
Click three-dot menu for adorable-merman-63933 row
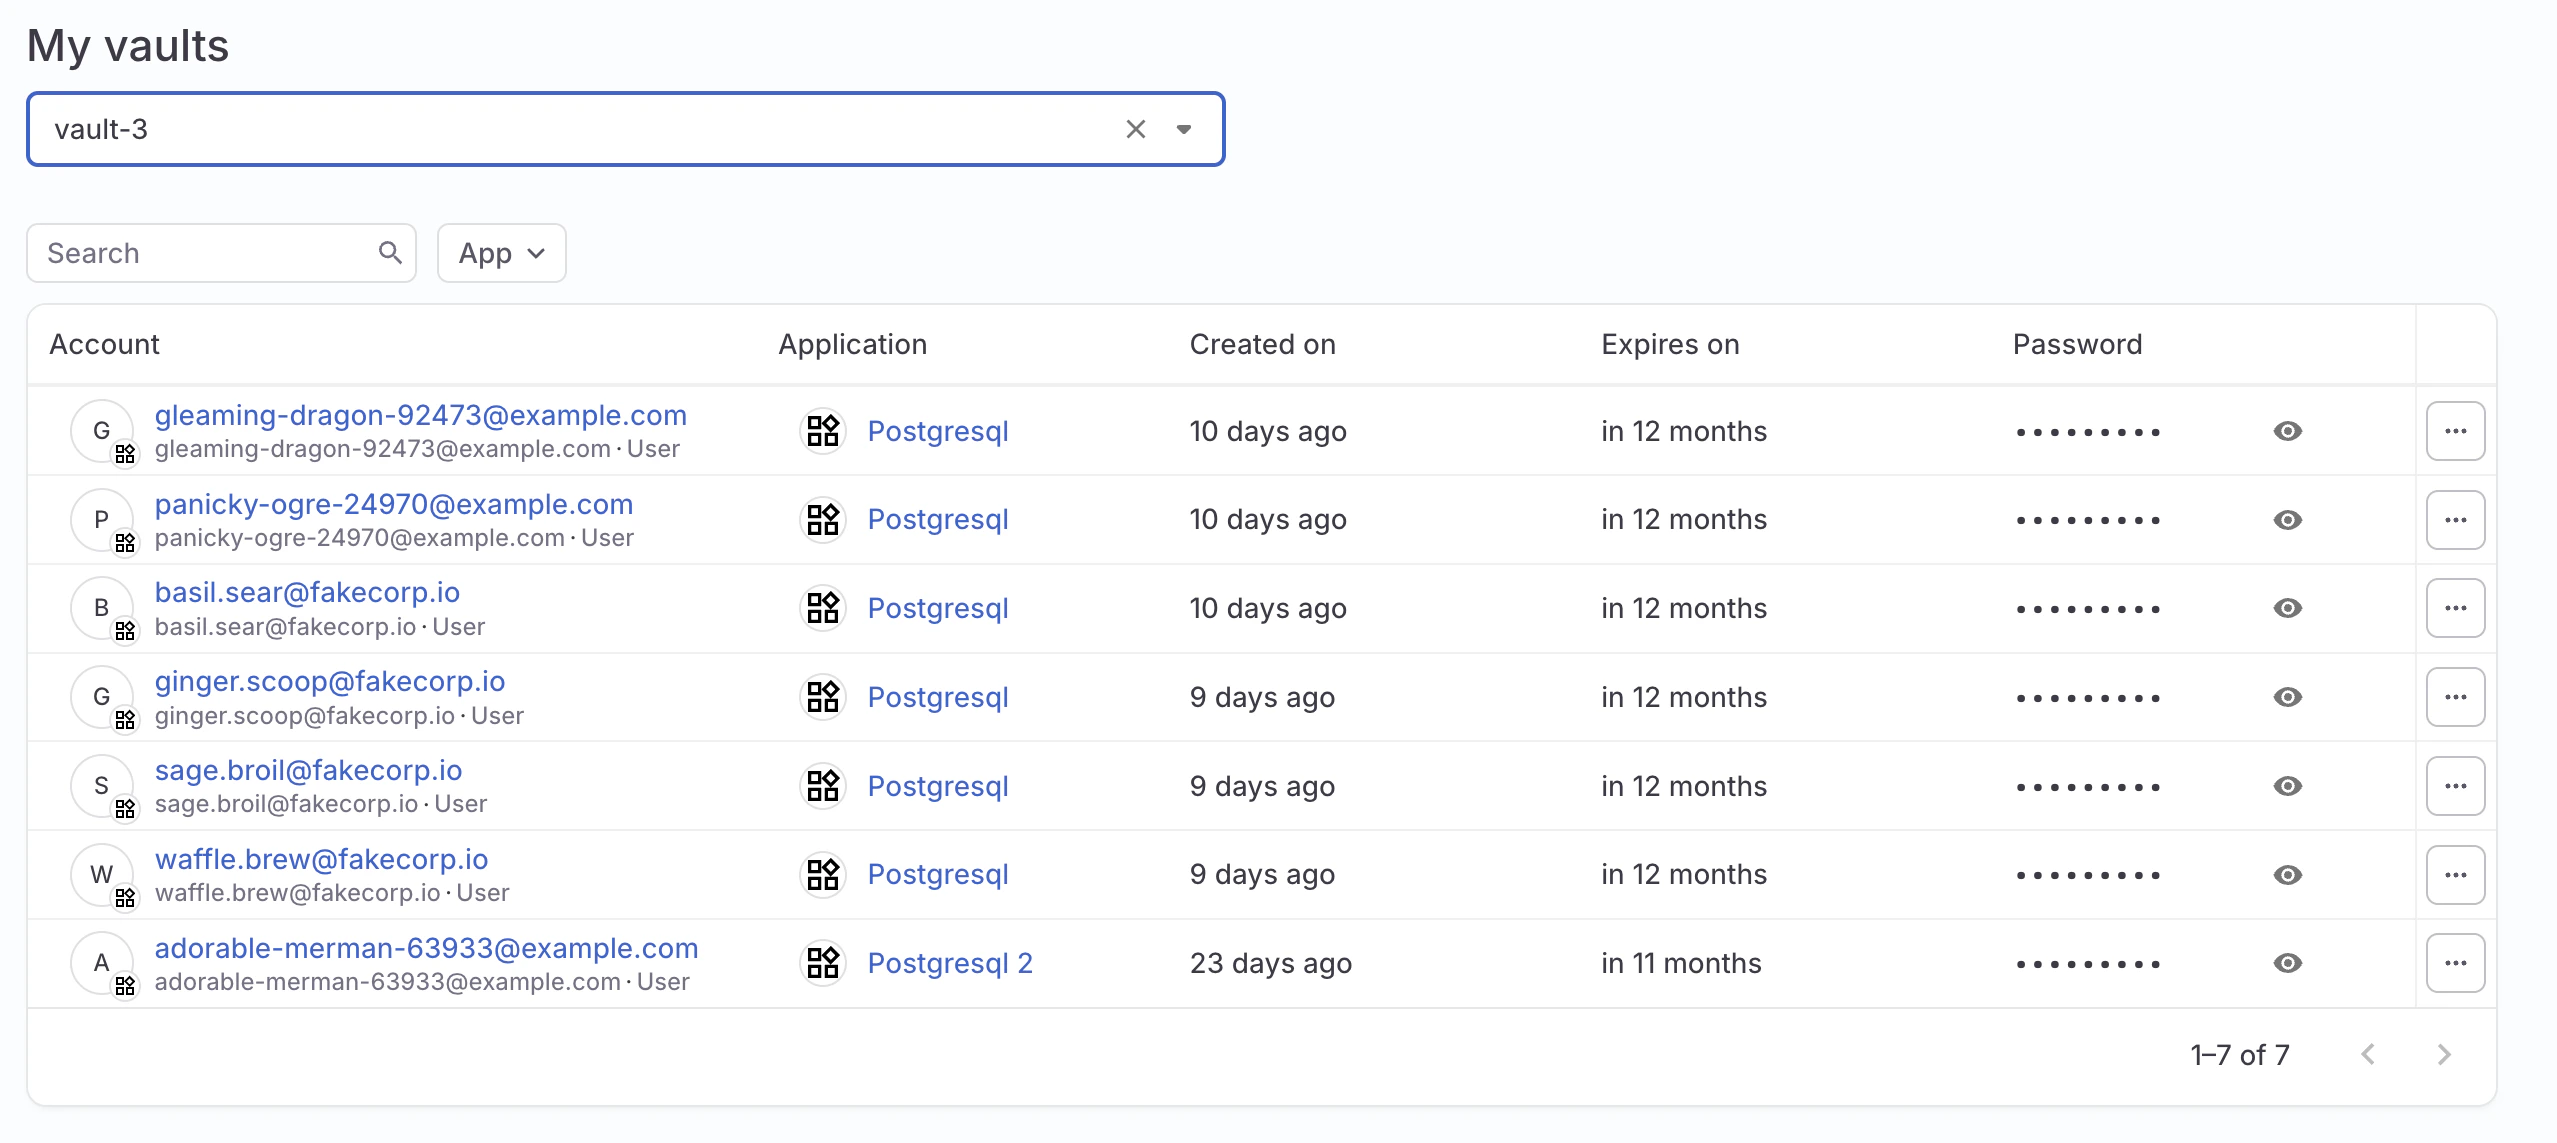point(2455,963)
